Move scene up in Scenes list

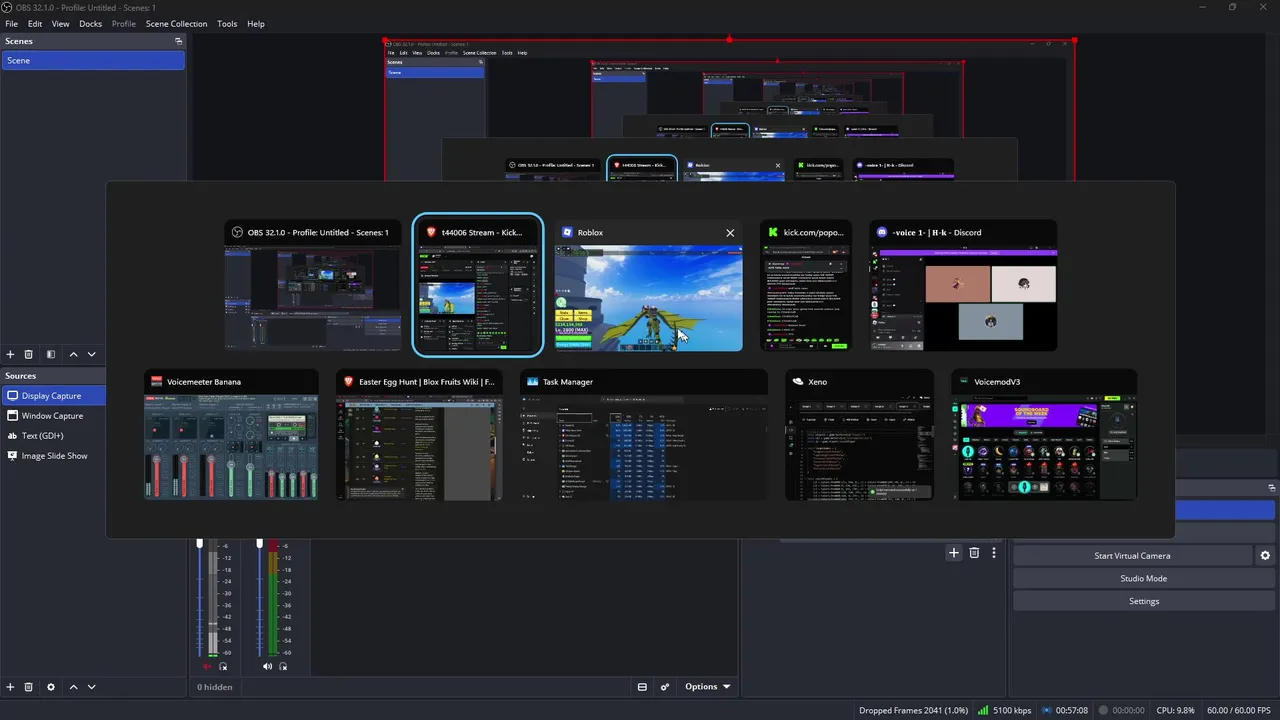pyautogui.click(x=73, y=354)
